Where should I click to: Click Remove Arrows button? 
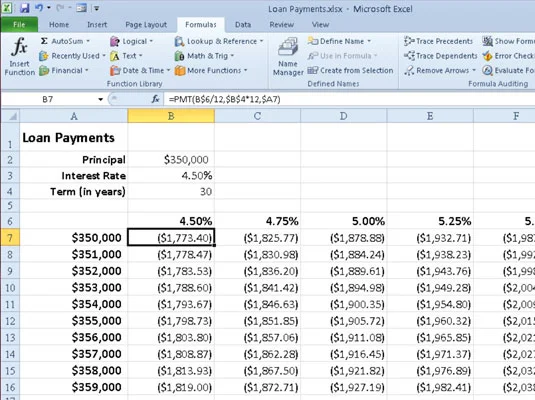point(439,71)
